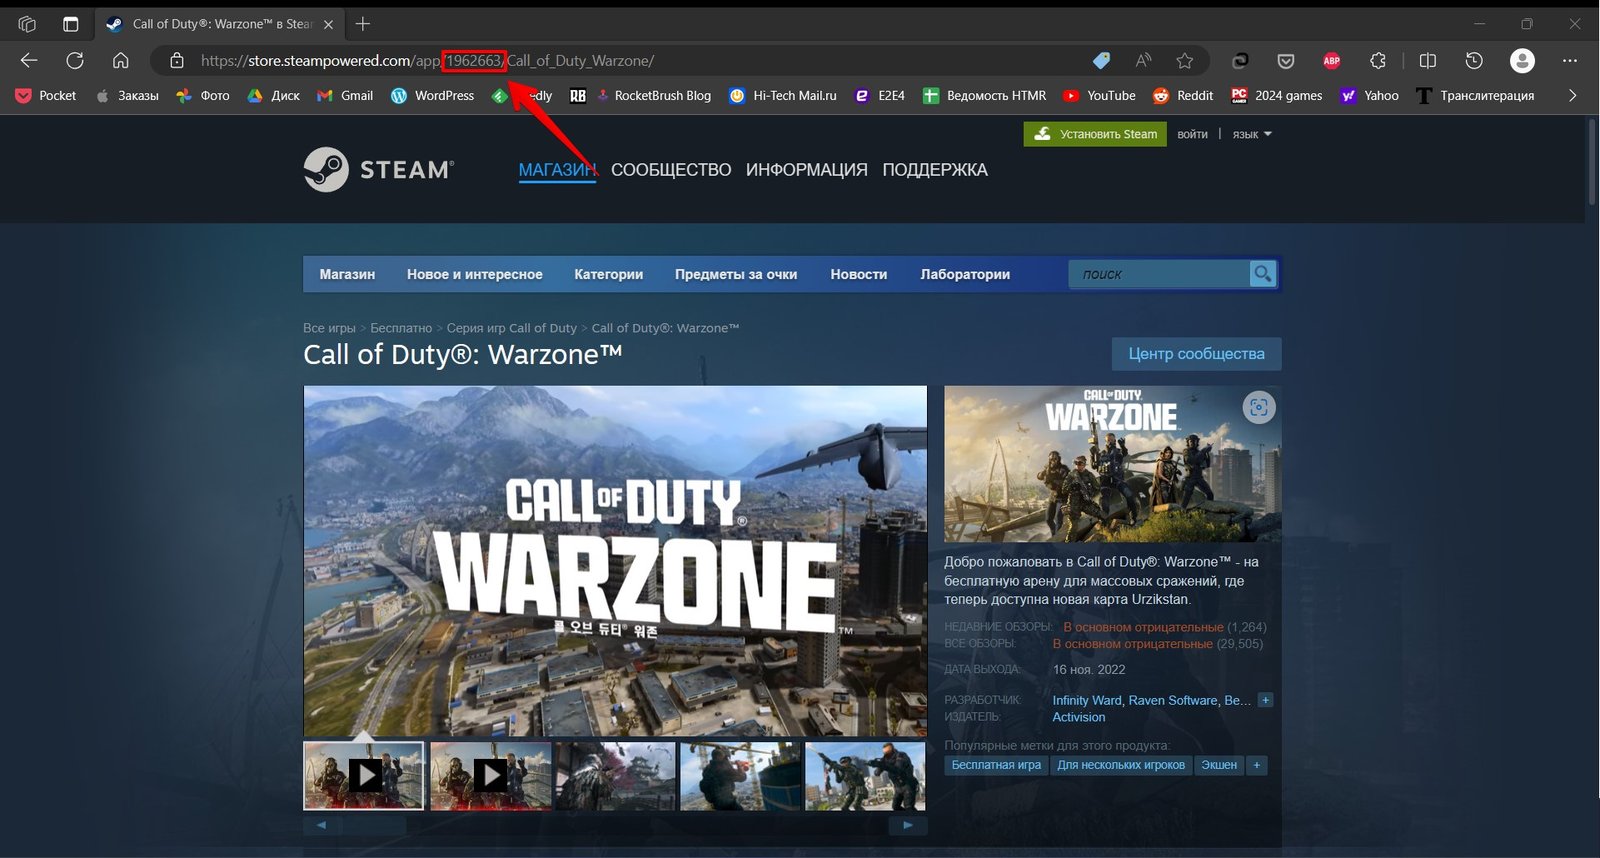This screenshot has height=858, width=1600.
Task: Open the Extensions puzzle icon
Action: point(1378,61)
